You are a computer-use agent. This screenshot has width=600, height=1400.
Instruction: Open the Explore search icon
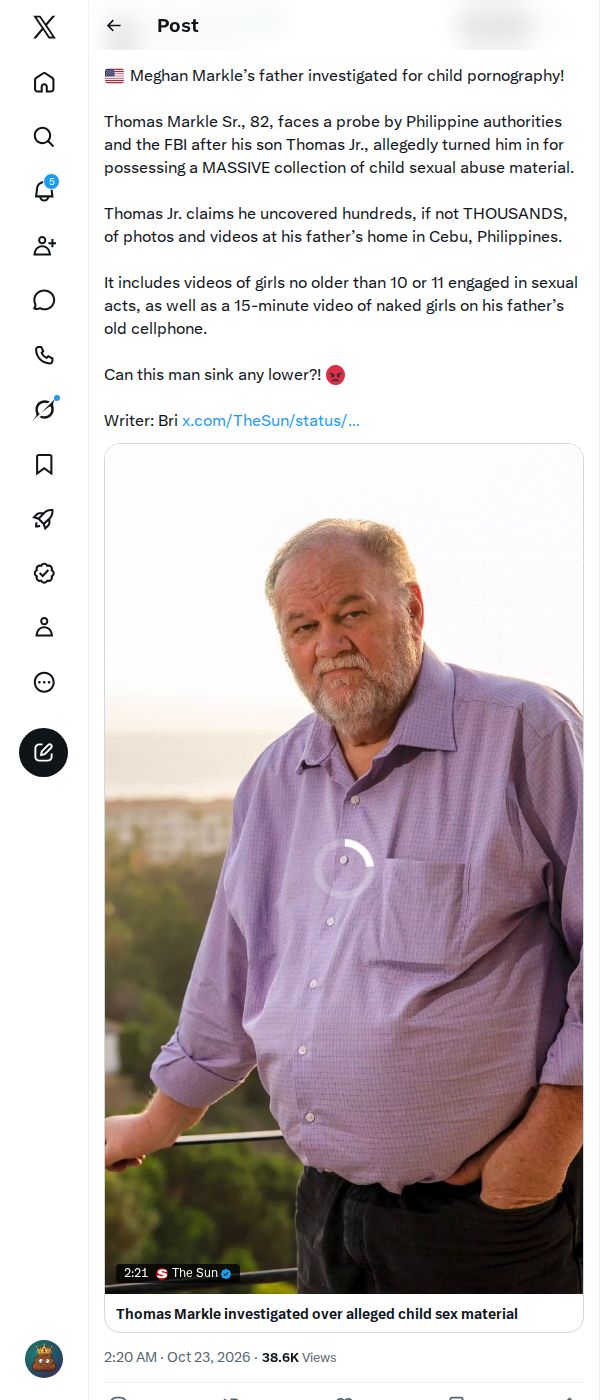(44, 137)
